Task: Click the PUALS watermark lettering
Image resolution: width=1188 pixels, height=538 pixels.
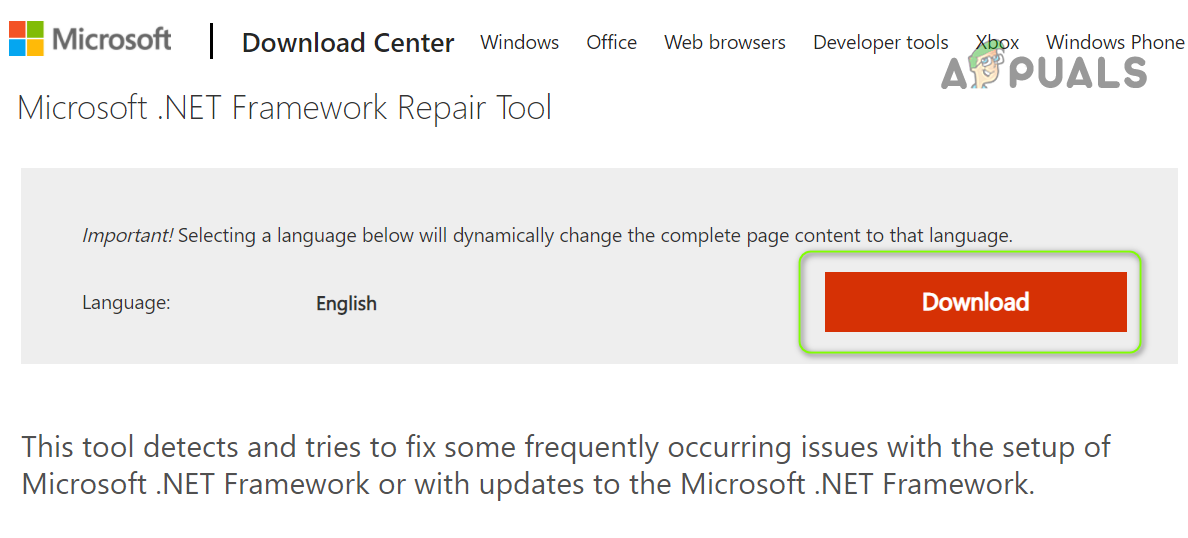Action: point(1084,73)
